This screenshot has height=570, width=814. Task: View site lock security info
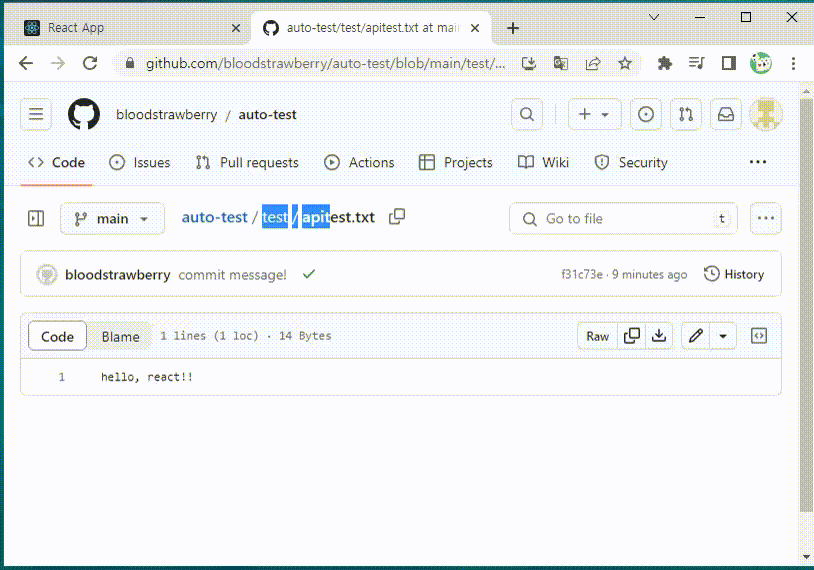[x=130, y=63]
